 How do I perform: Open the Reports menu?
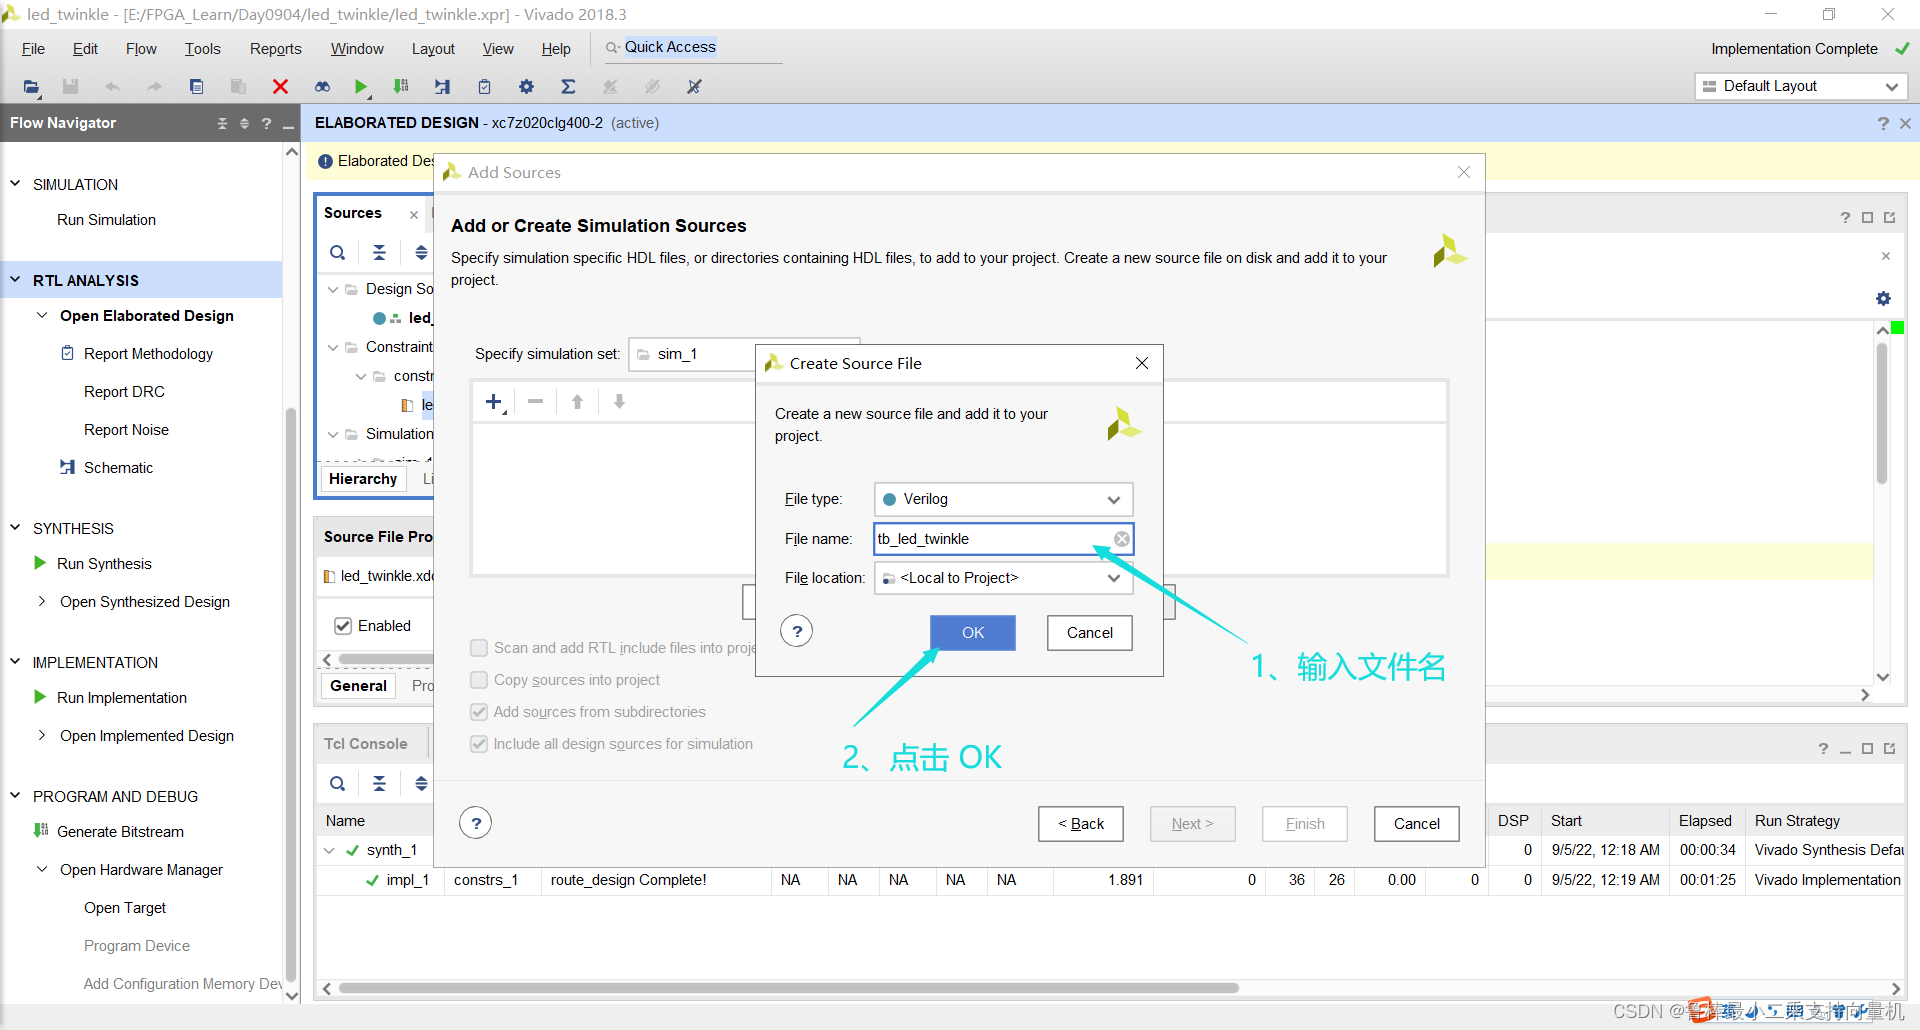pyautogui.click(x=275, y=49)
